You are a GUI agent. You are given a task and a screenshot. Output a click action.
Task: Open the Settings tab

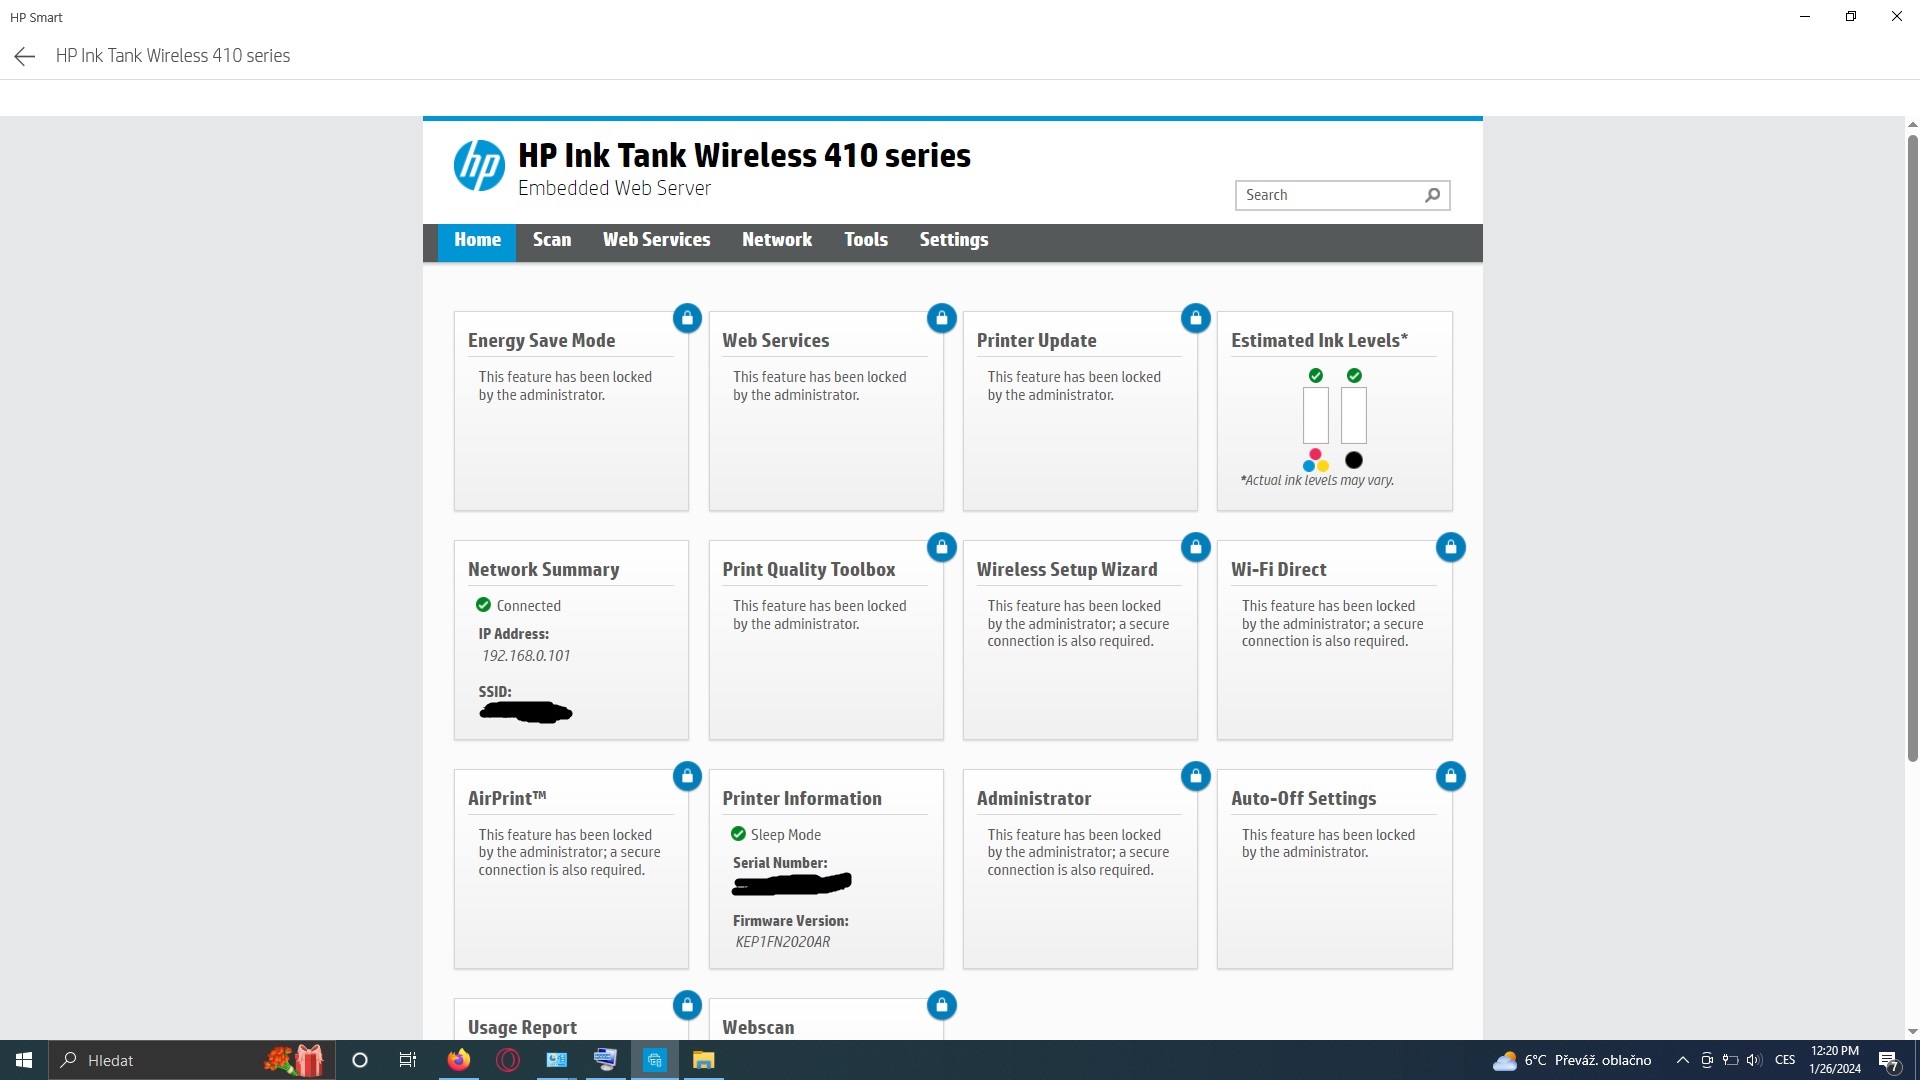953,240
